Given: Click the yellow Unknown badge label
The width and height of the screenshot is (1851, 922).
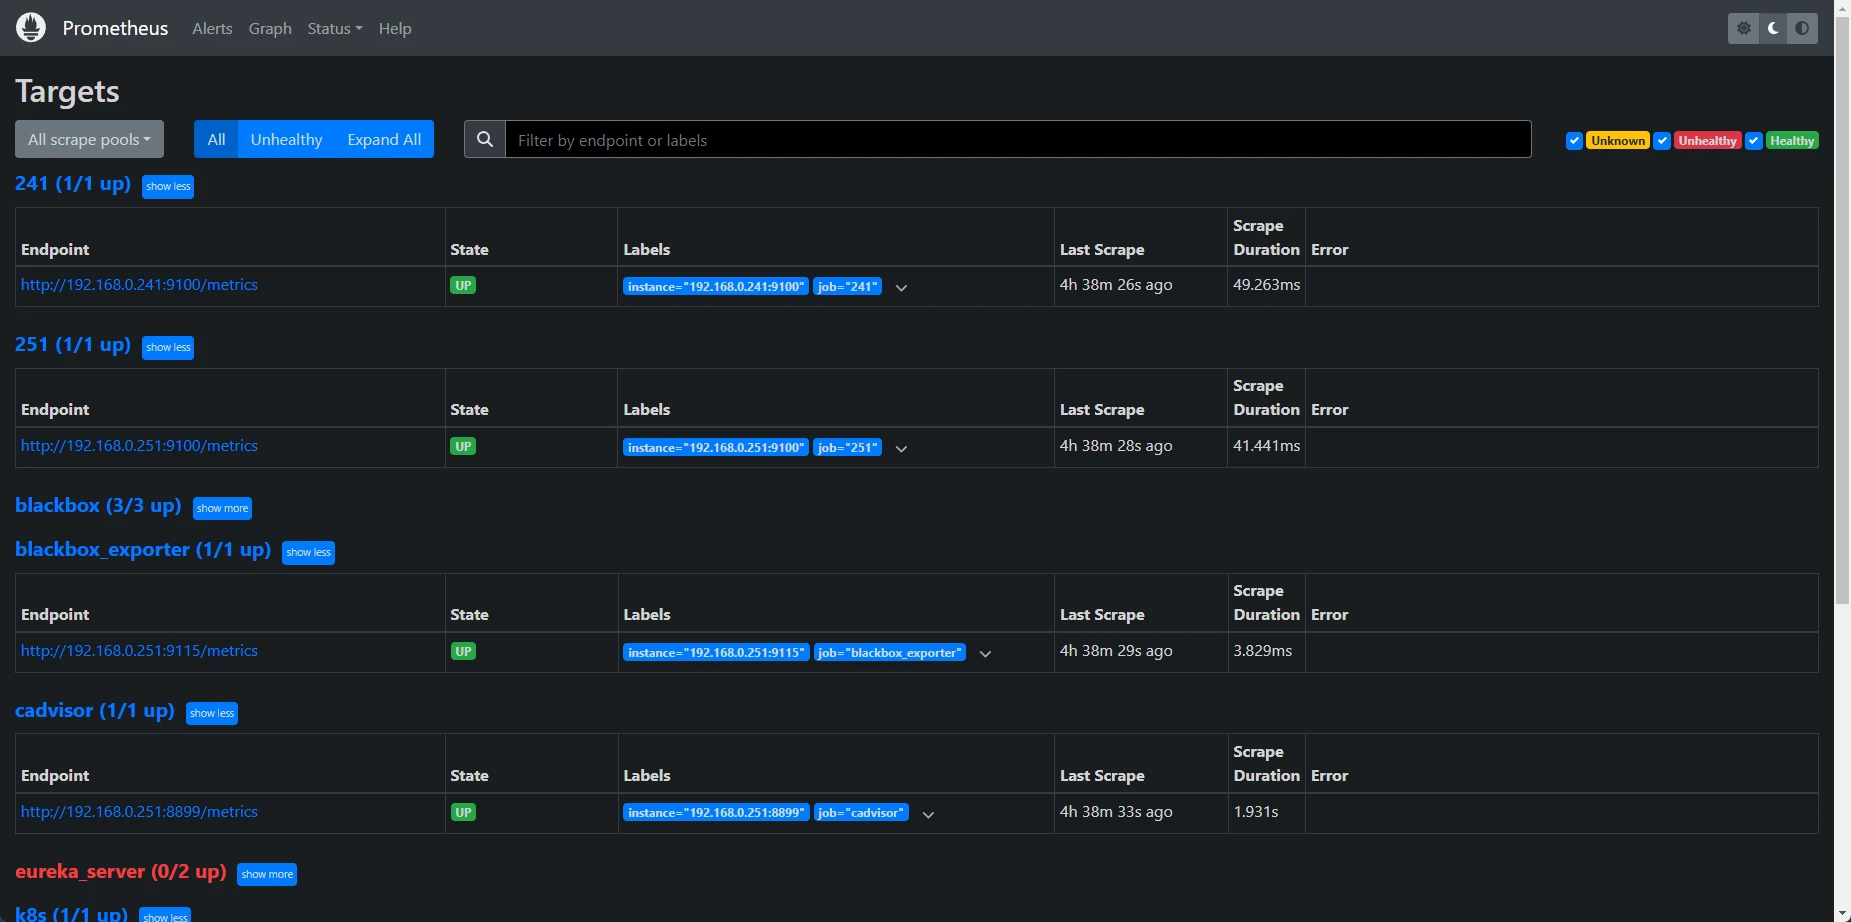Looking at the screenshot, I should (x=1618, y=141).
